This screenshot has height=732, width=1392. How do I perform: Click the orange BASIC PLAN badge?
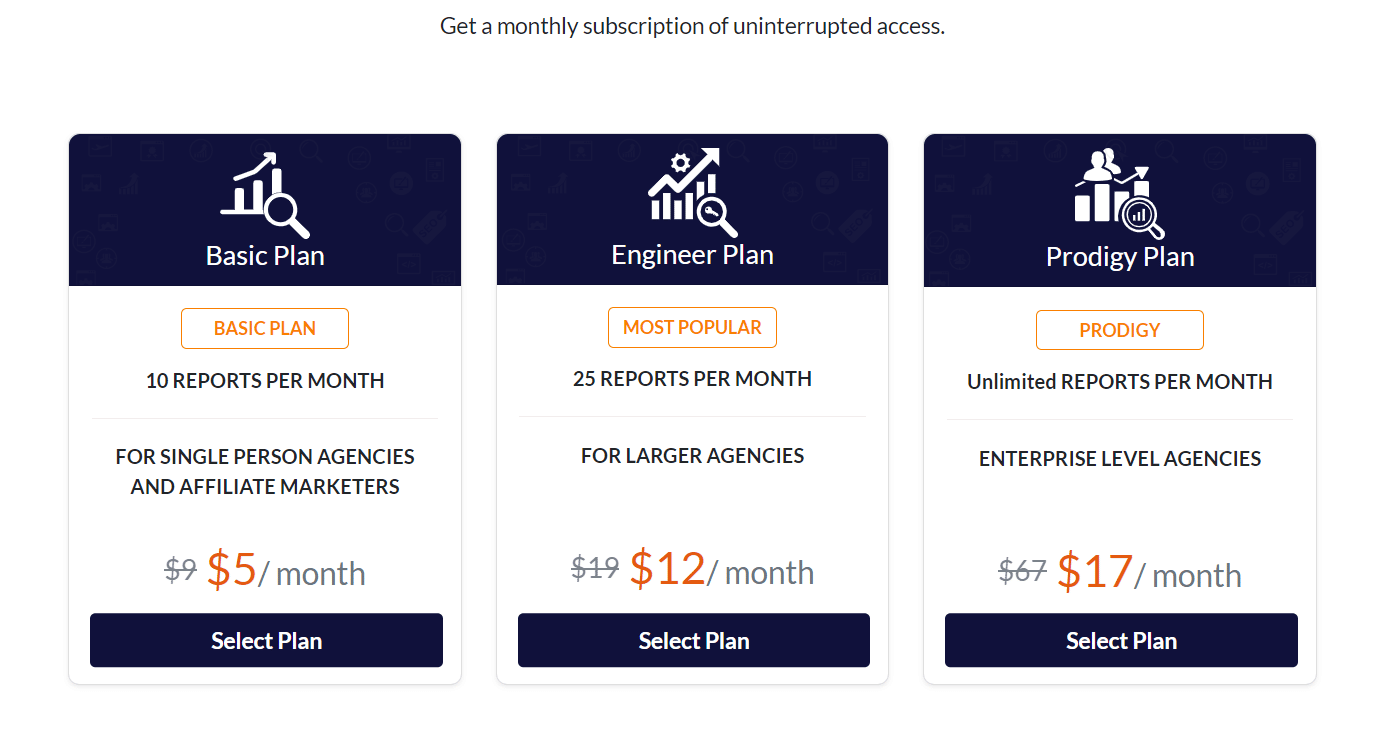pos(265,328)
